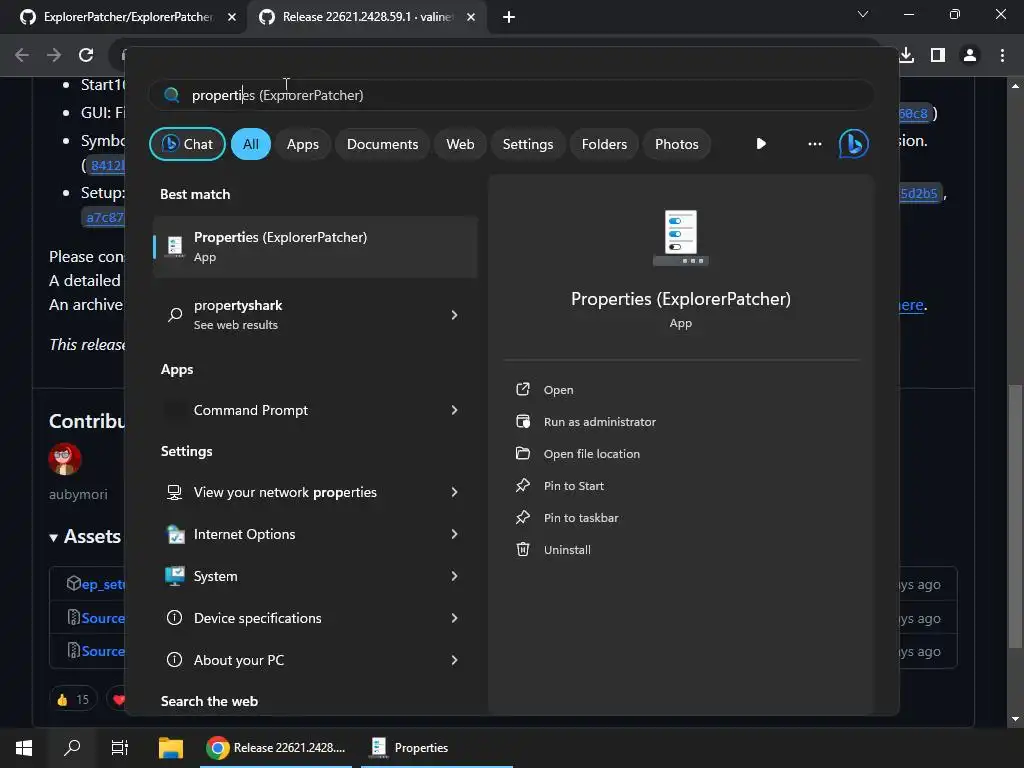
Task: Open Properties (ExplorerPatcher) best match result
Action: (x=315, y=247)
